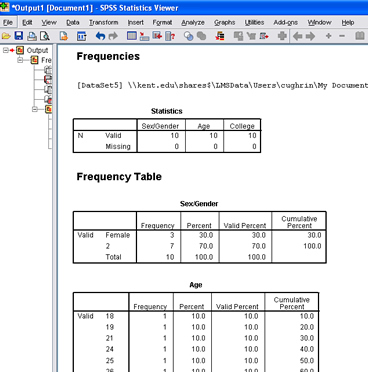Click the Export output icon
The height and width of the screenshot is (372, 368).
pyautogui.click(x=63, y=36)
